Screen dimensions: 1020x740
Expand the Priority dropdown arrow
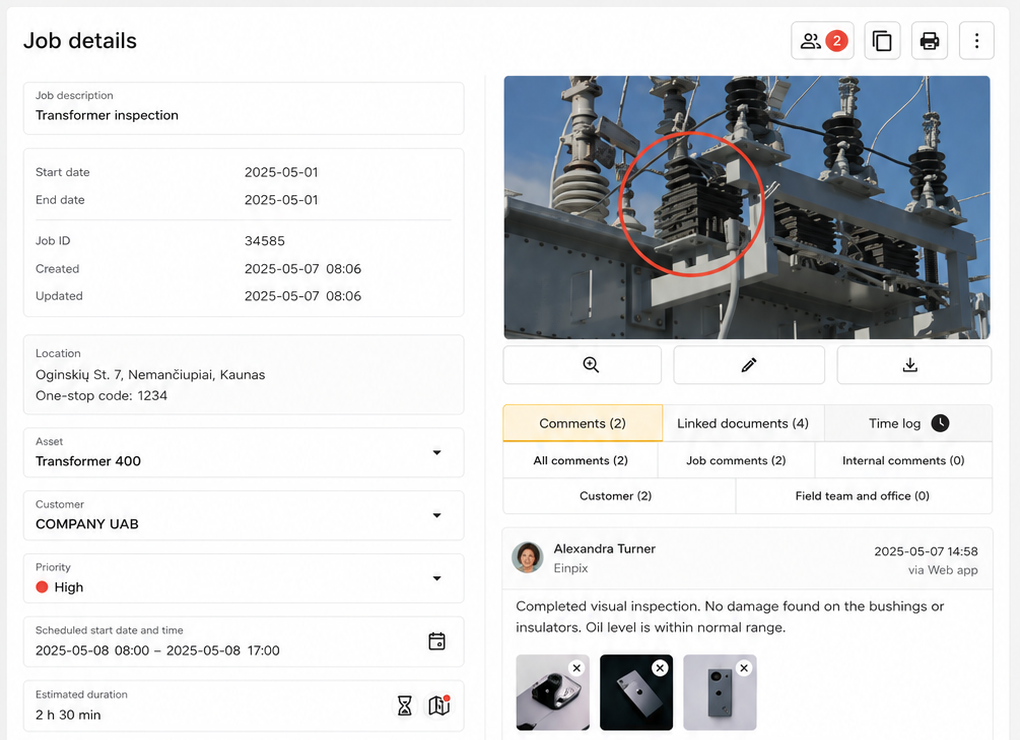(x=437, y=579)
